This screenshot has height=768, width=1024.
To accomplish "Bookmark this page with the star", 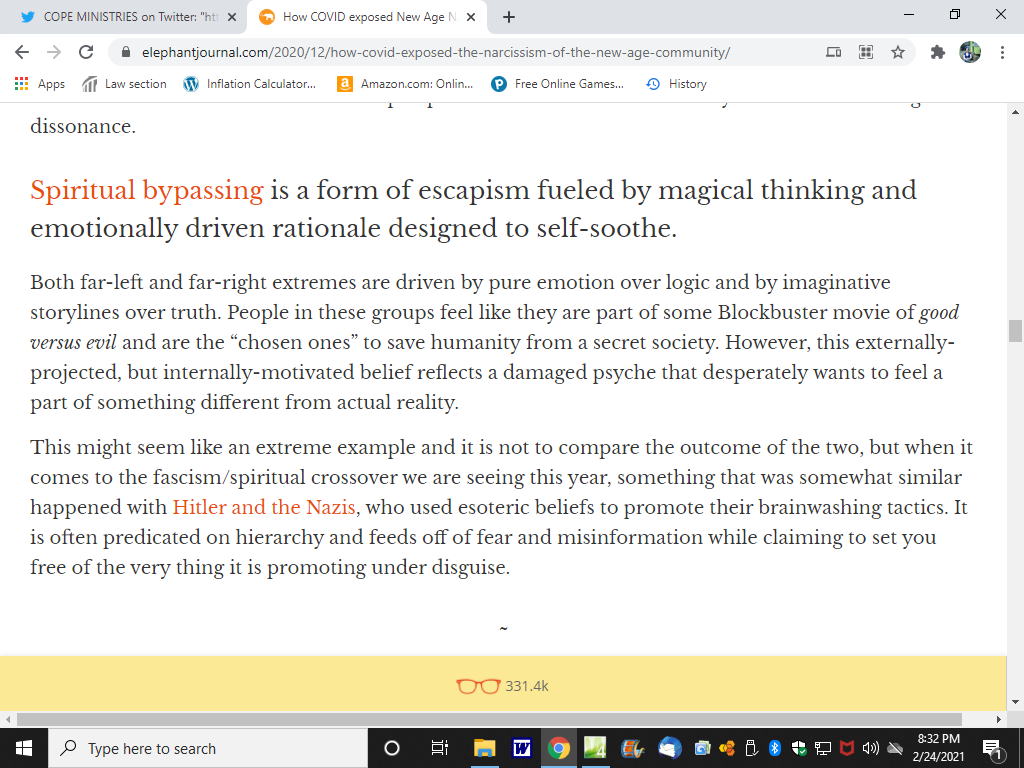I will coord(898,52).
